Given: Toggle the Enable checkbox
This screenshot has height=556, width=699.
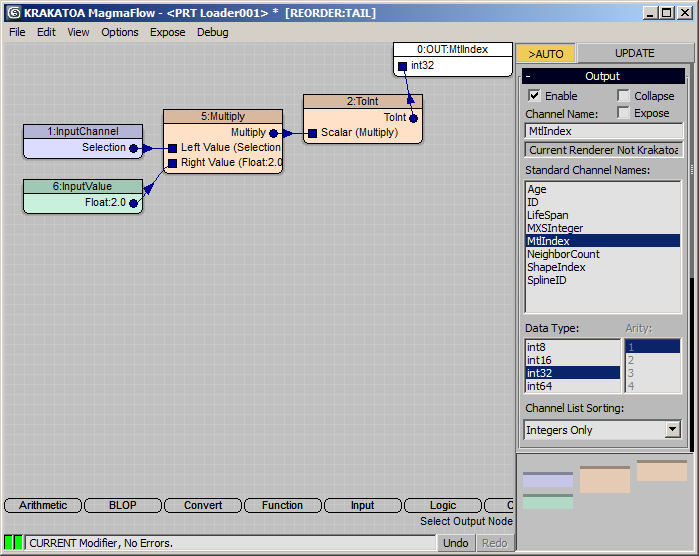Looking at the screenshot, I should (534, 95).
